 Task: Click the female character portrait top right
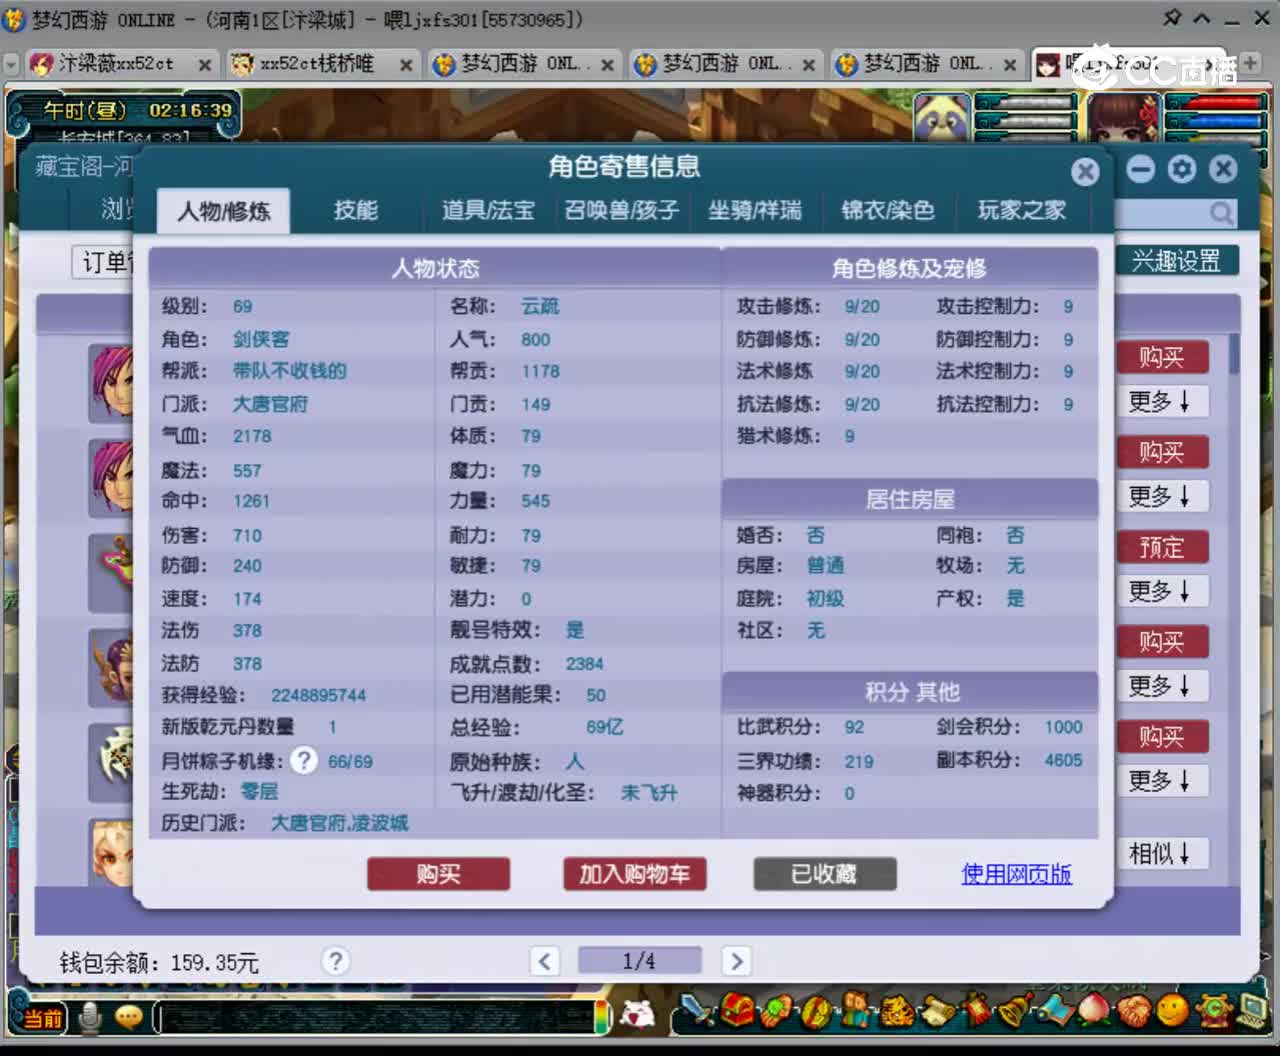coord(1123,117)
